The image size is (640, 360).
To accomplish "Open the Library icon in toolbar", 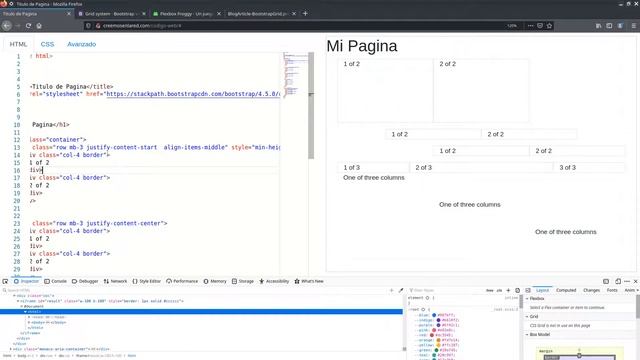I will pos(598,26).
